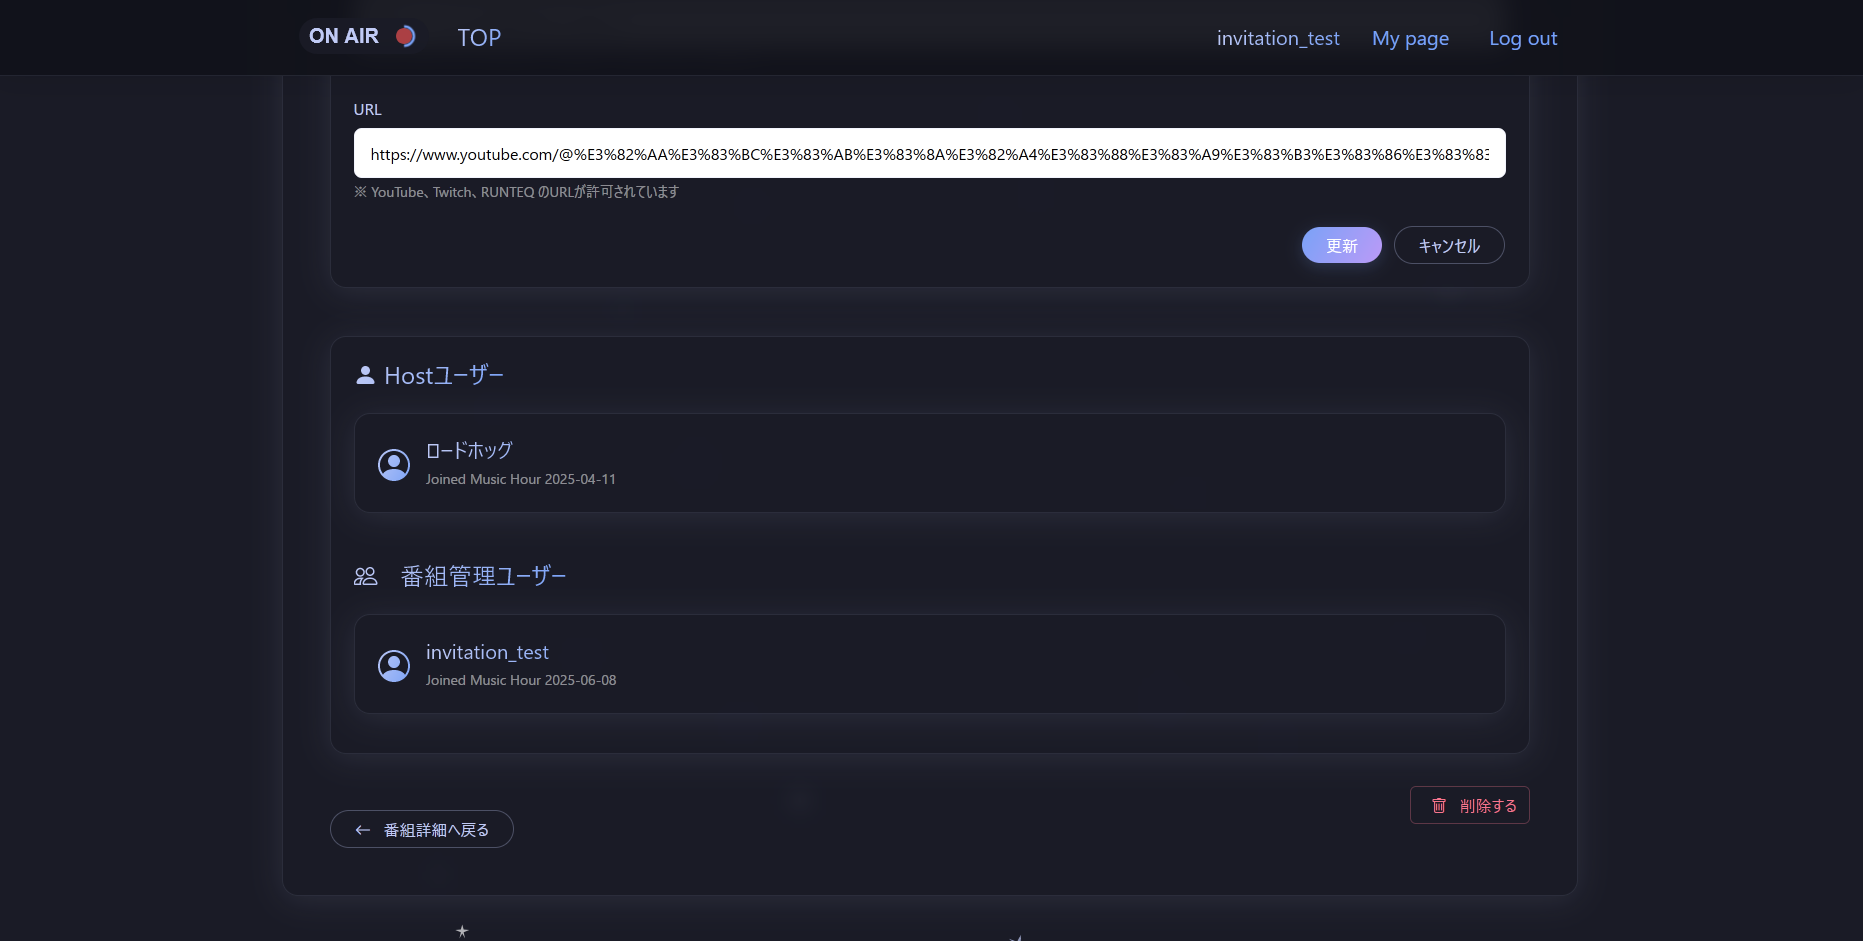Click the 削除する delete button
This screenshot has height=941, width=1863.
[1469, 805]
